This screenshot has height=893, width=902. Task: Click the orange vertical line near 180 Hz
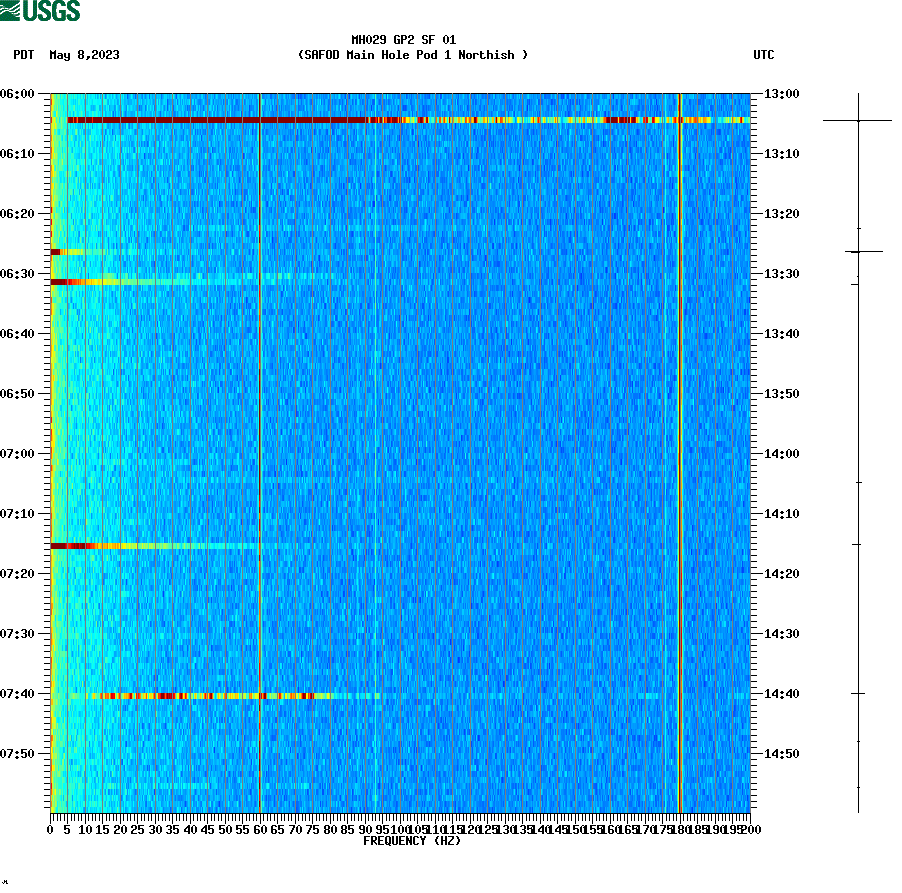[x=679, y=450]
